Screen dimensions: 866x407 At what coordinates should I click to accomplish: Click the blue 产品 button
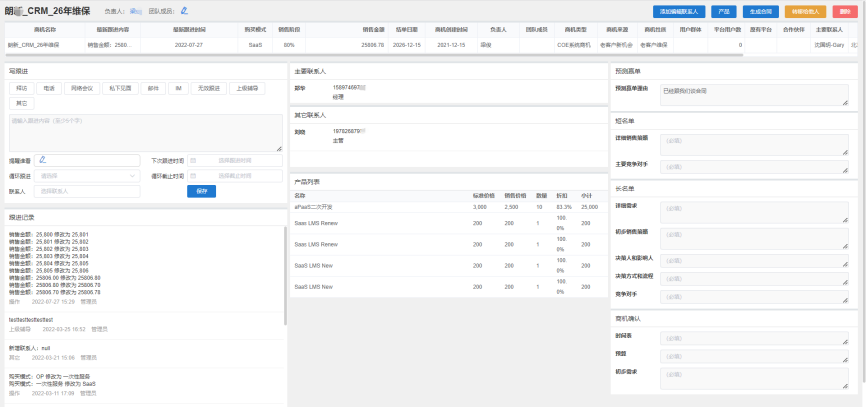coord(724,12)
